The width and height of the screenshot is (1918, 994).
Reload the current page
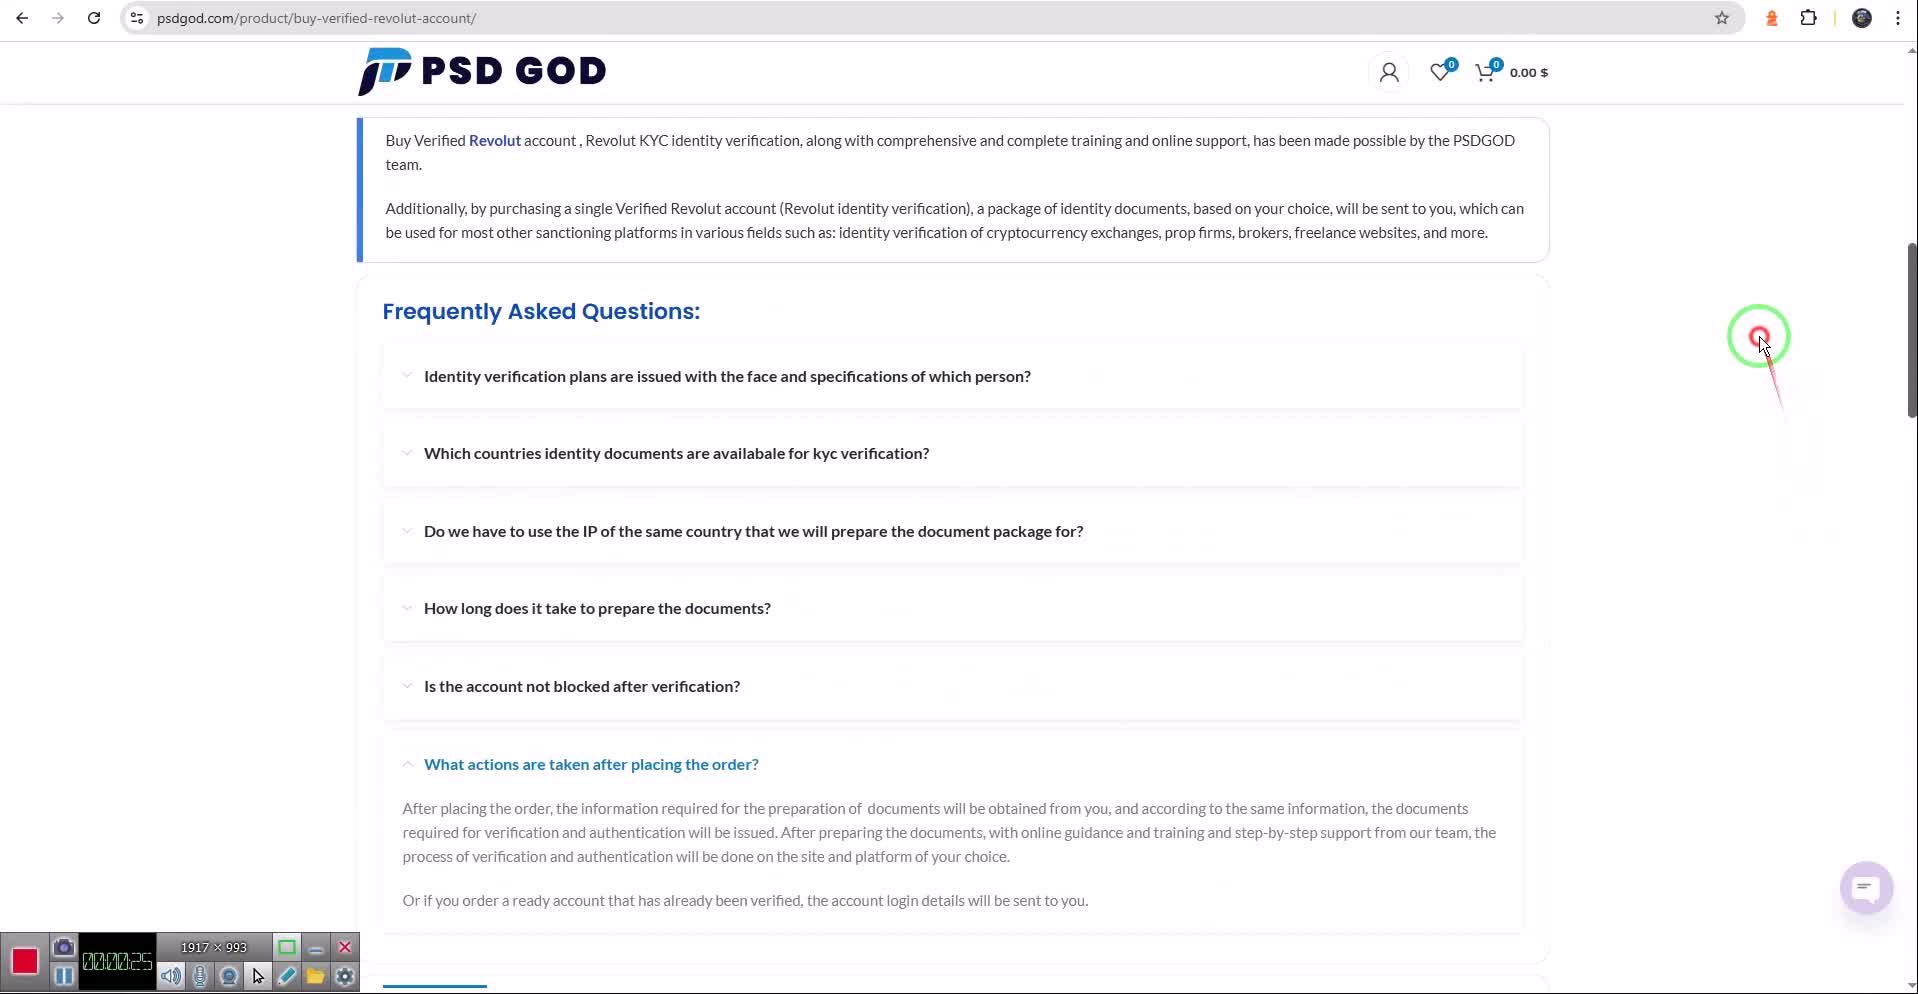pos(94,18)
